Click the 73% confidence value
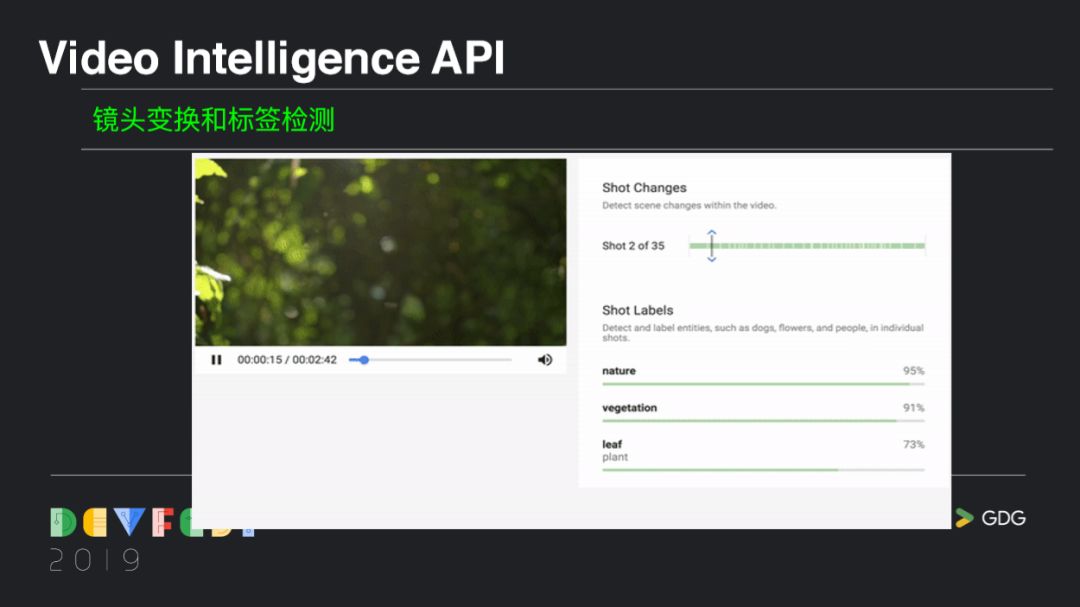Viewport: 1080px width, 607px height. point(913,444)
